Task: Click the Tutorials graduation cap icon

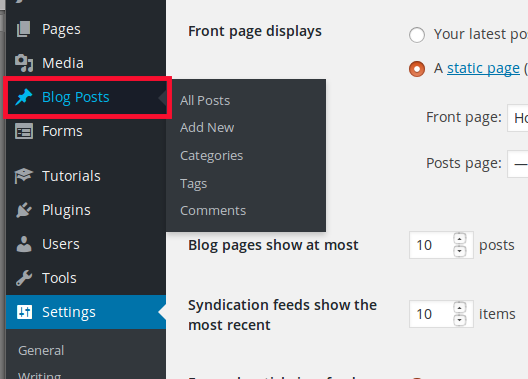Action: (24, 176)
